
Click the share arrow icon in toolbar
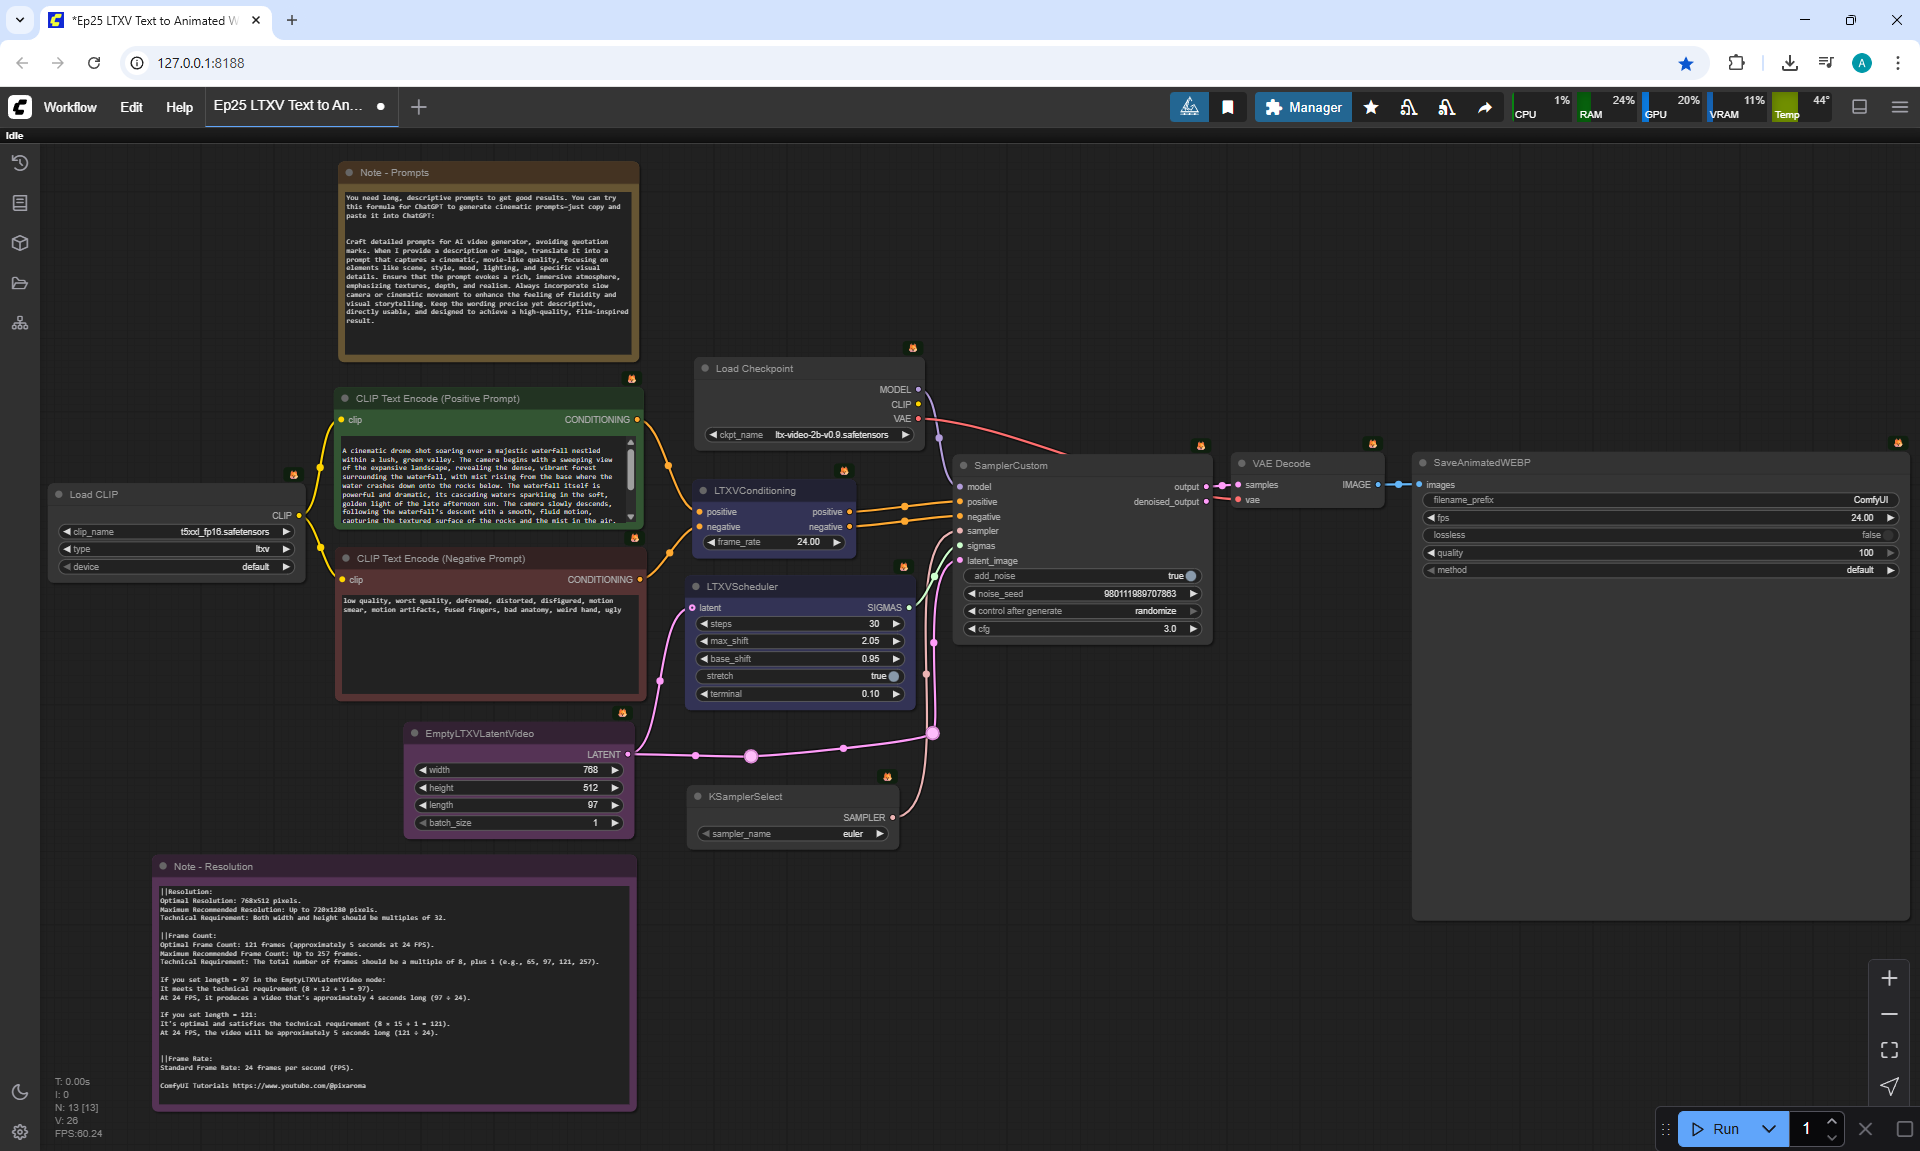[x=1485, y=107]
